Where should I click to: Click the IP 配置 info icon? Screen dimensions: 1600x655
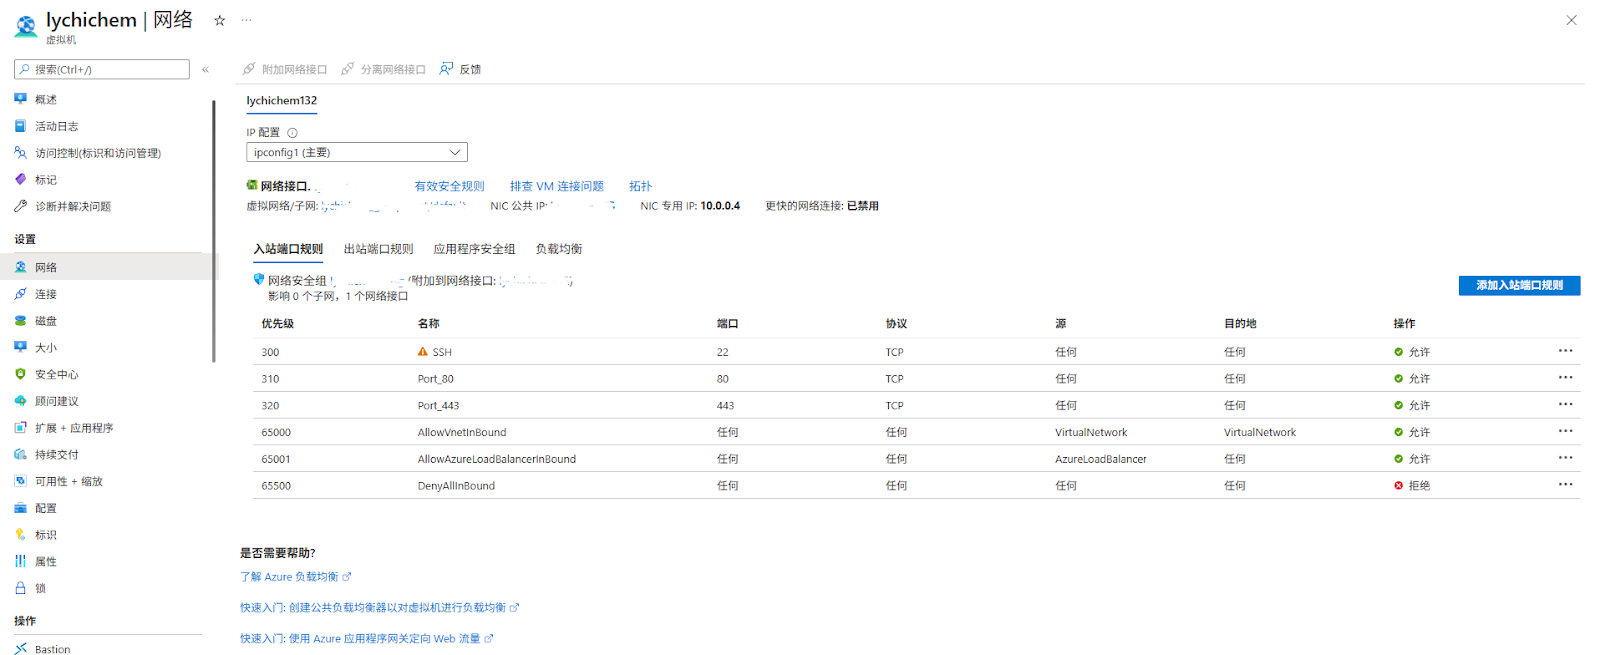292,133
